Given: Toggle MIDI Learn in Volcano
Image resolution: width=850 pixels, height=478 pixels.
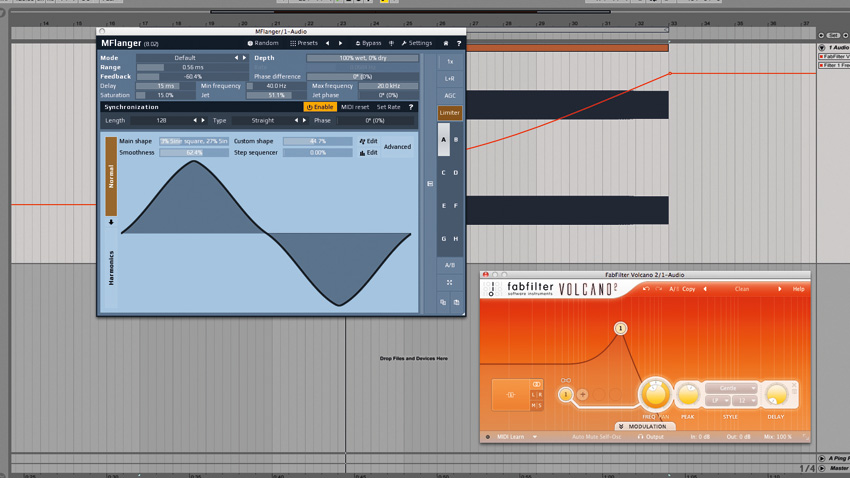Looking at the screenshot, I should point(511,437).
